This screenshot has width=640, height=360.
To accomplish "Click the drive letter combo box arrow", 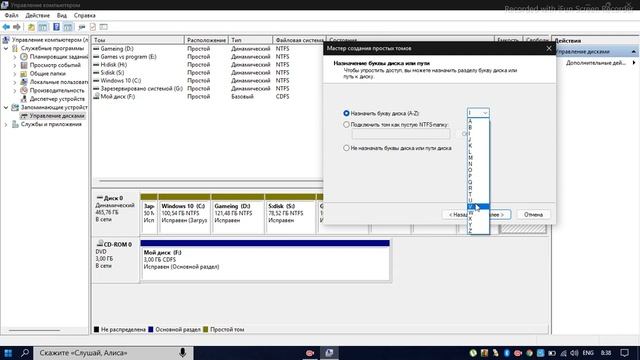I will click(485, 113).
